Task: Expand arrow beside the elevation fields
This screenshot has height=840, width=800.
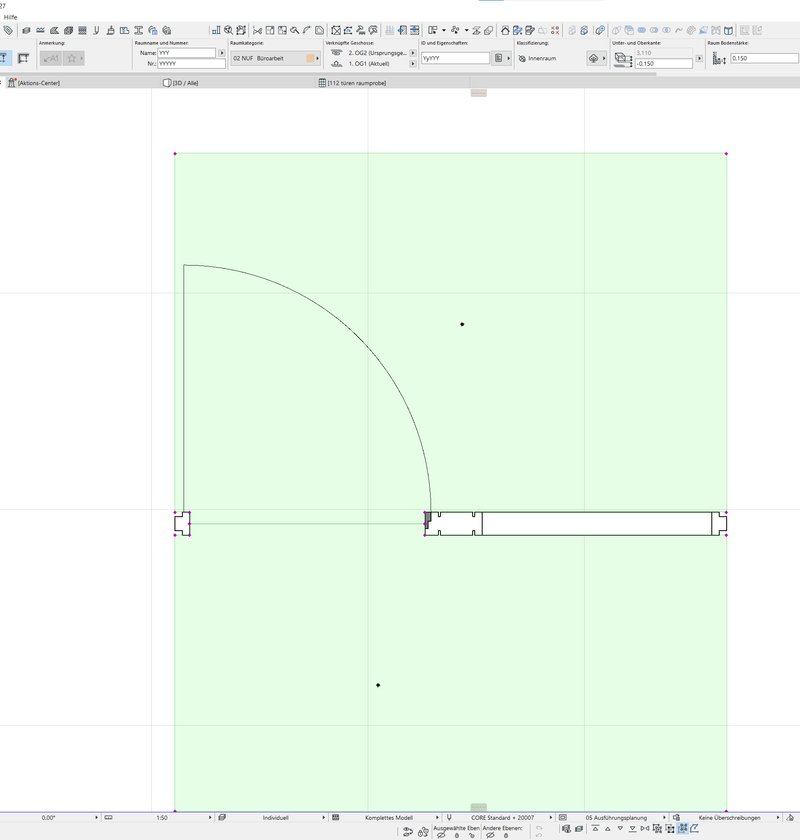Action: [x=699, y=58]
